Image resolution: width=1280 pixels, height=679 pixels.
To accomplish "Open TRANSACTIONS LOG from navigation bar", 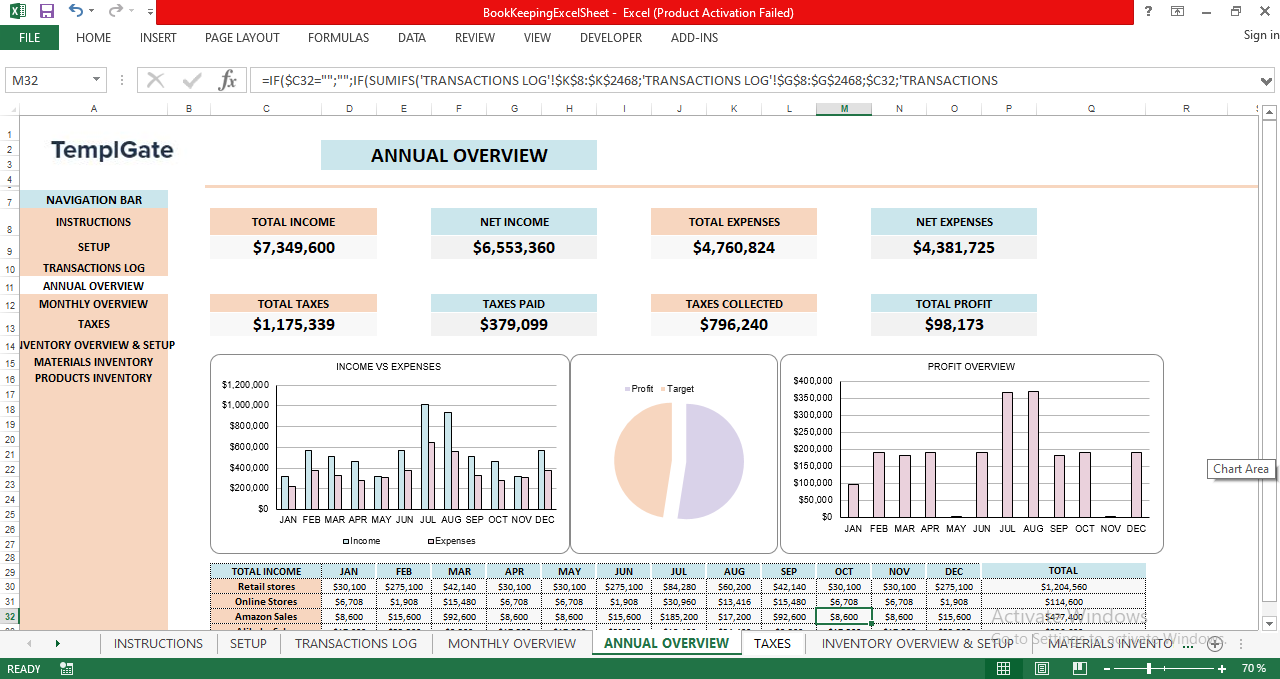I will [x=94, y=268].
